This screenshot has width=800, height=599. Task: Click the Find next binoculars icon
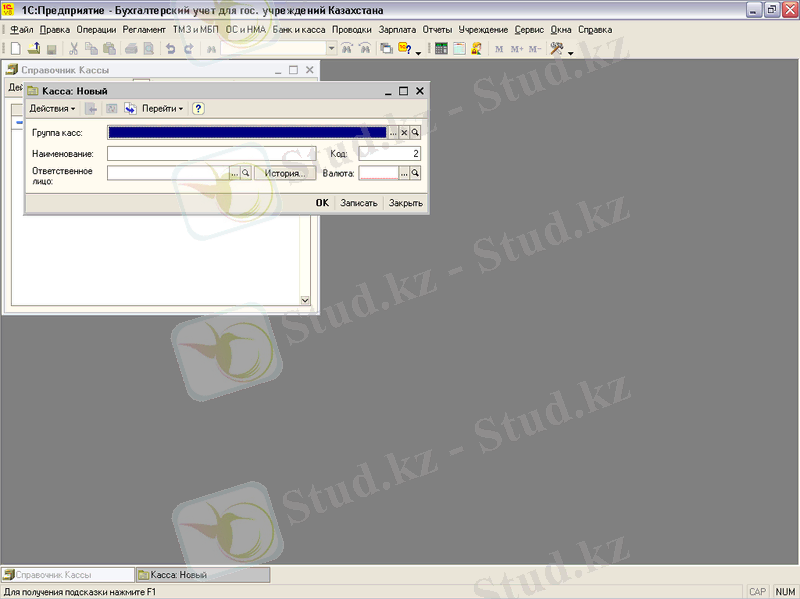[347, 48]
